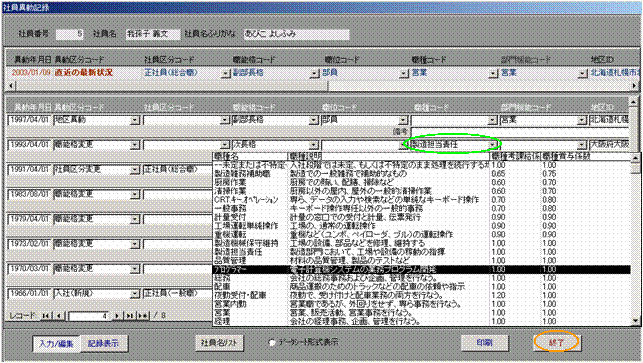Create new record with navigator asterisk button
This screenshot has width=643, height=363.
pos(143,315)
